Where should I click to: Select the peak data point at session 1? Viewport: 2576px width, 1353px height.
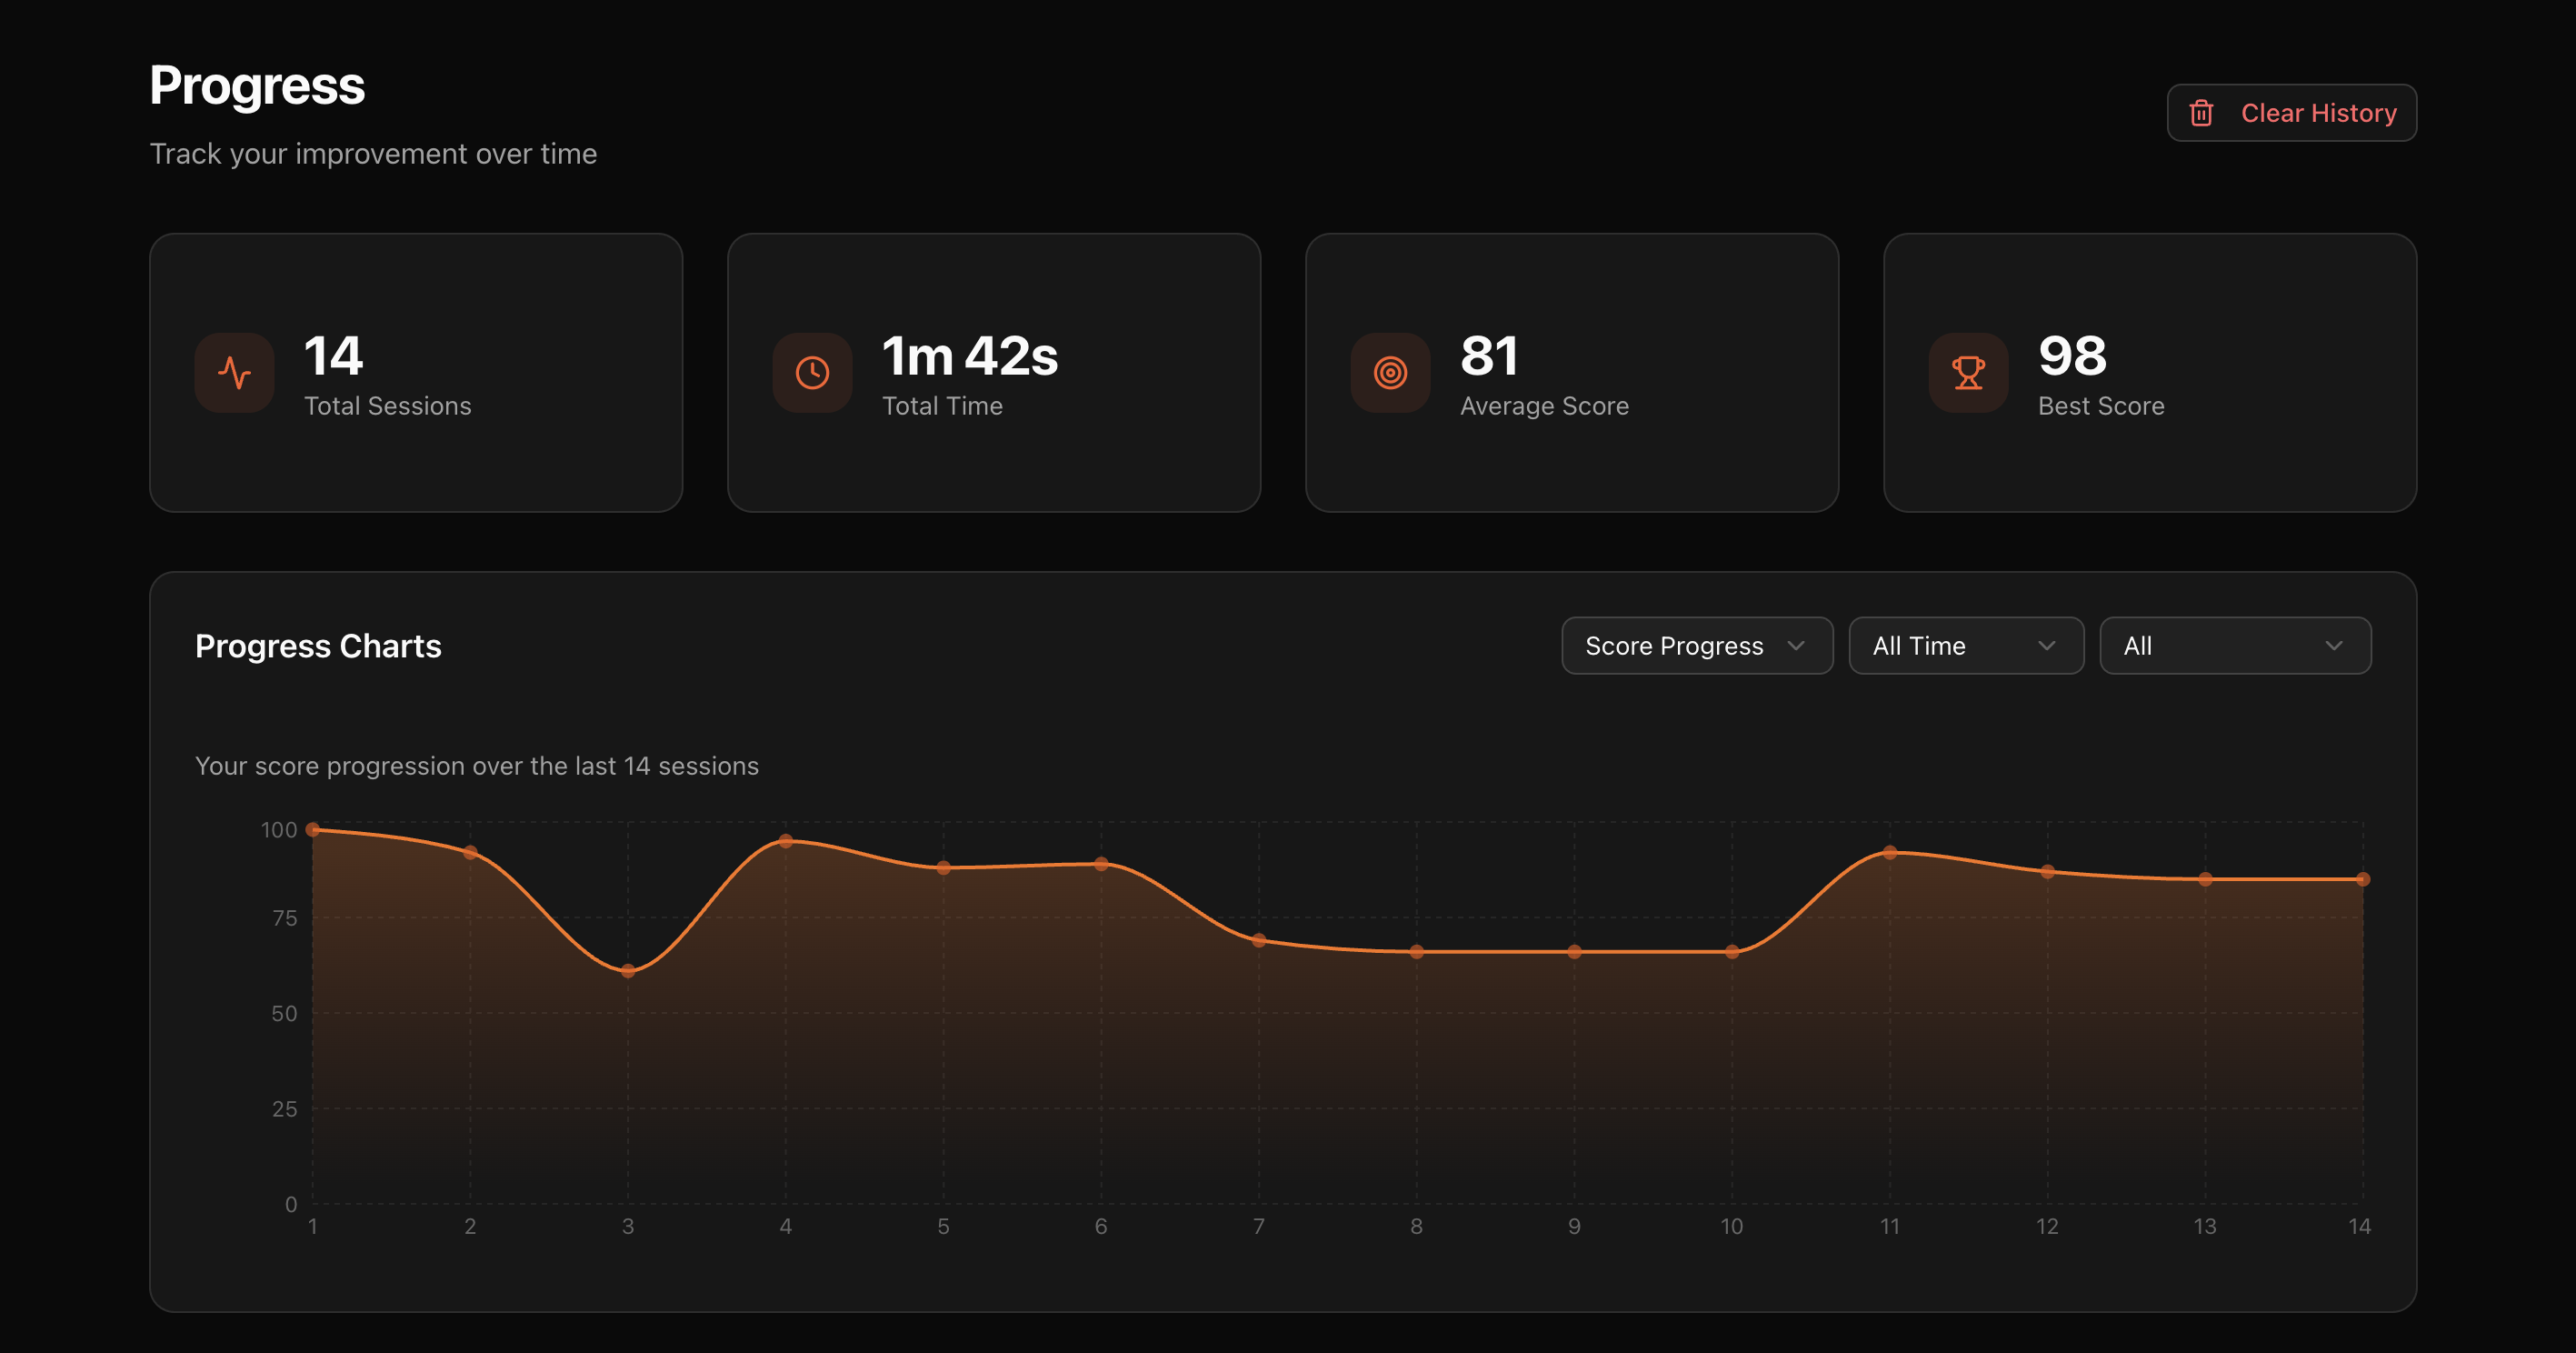tap(313, 829)
